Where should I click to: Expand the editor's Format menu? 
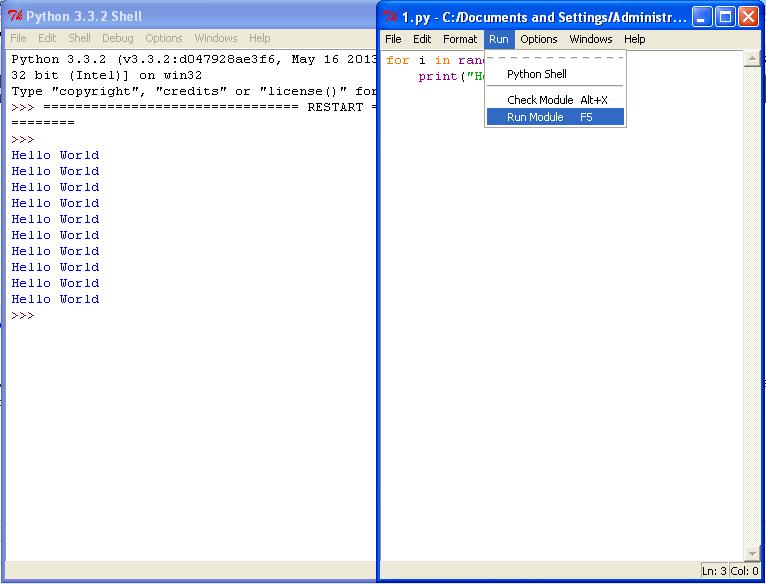point(460,39)
